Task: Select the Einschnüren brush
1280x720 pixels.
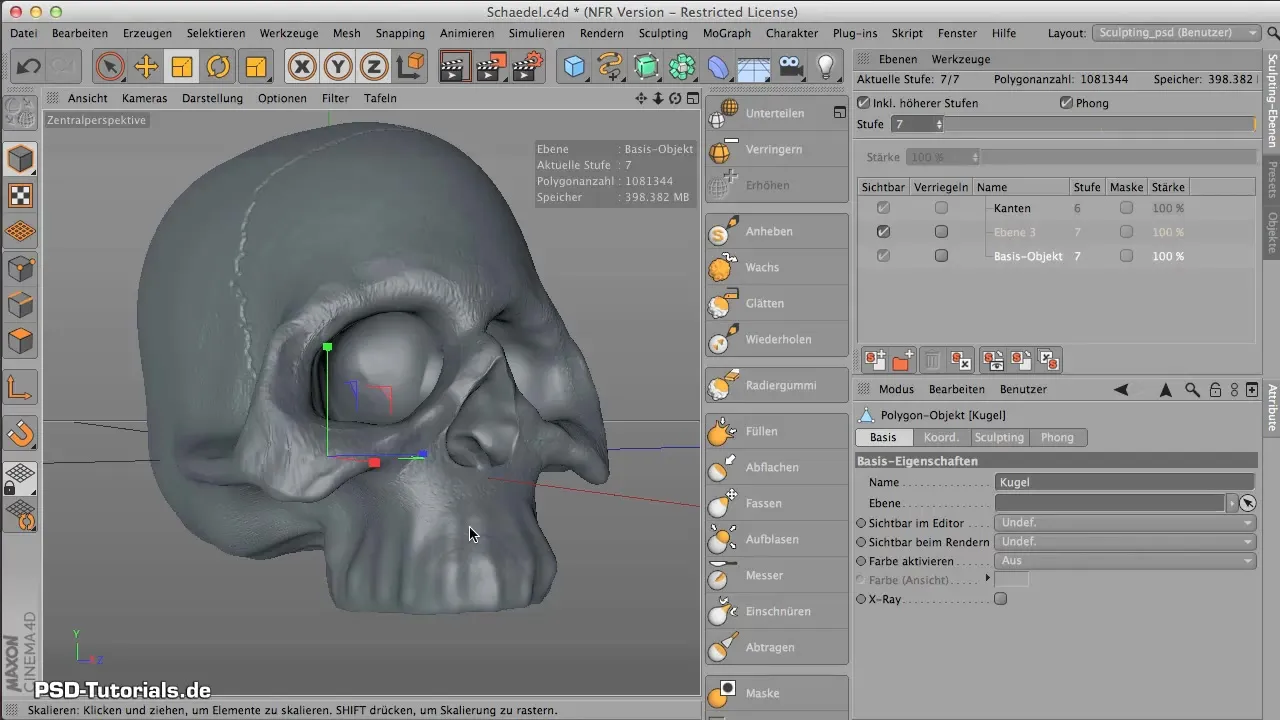Action: click(776, 611)
